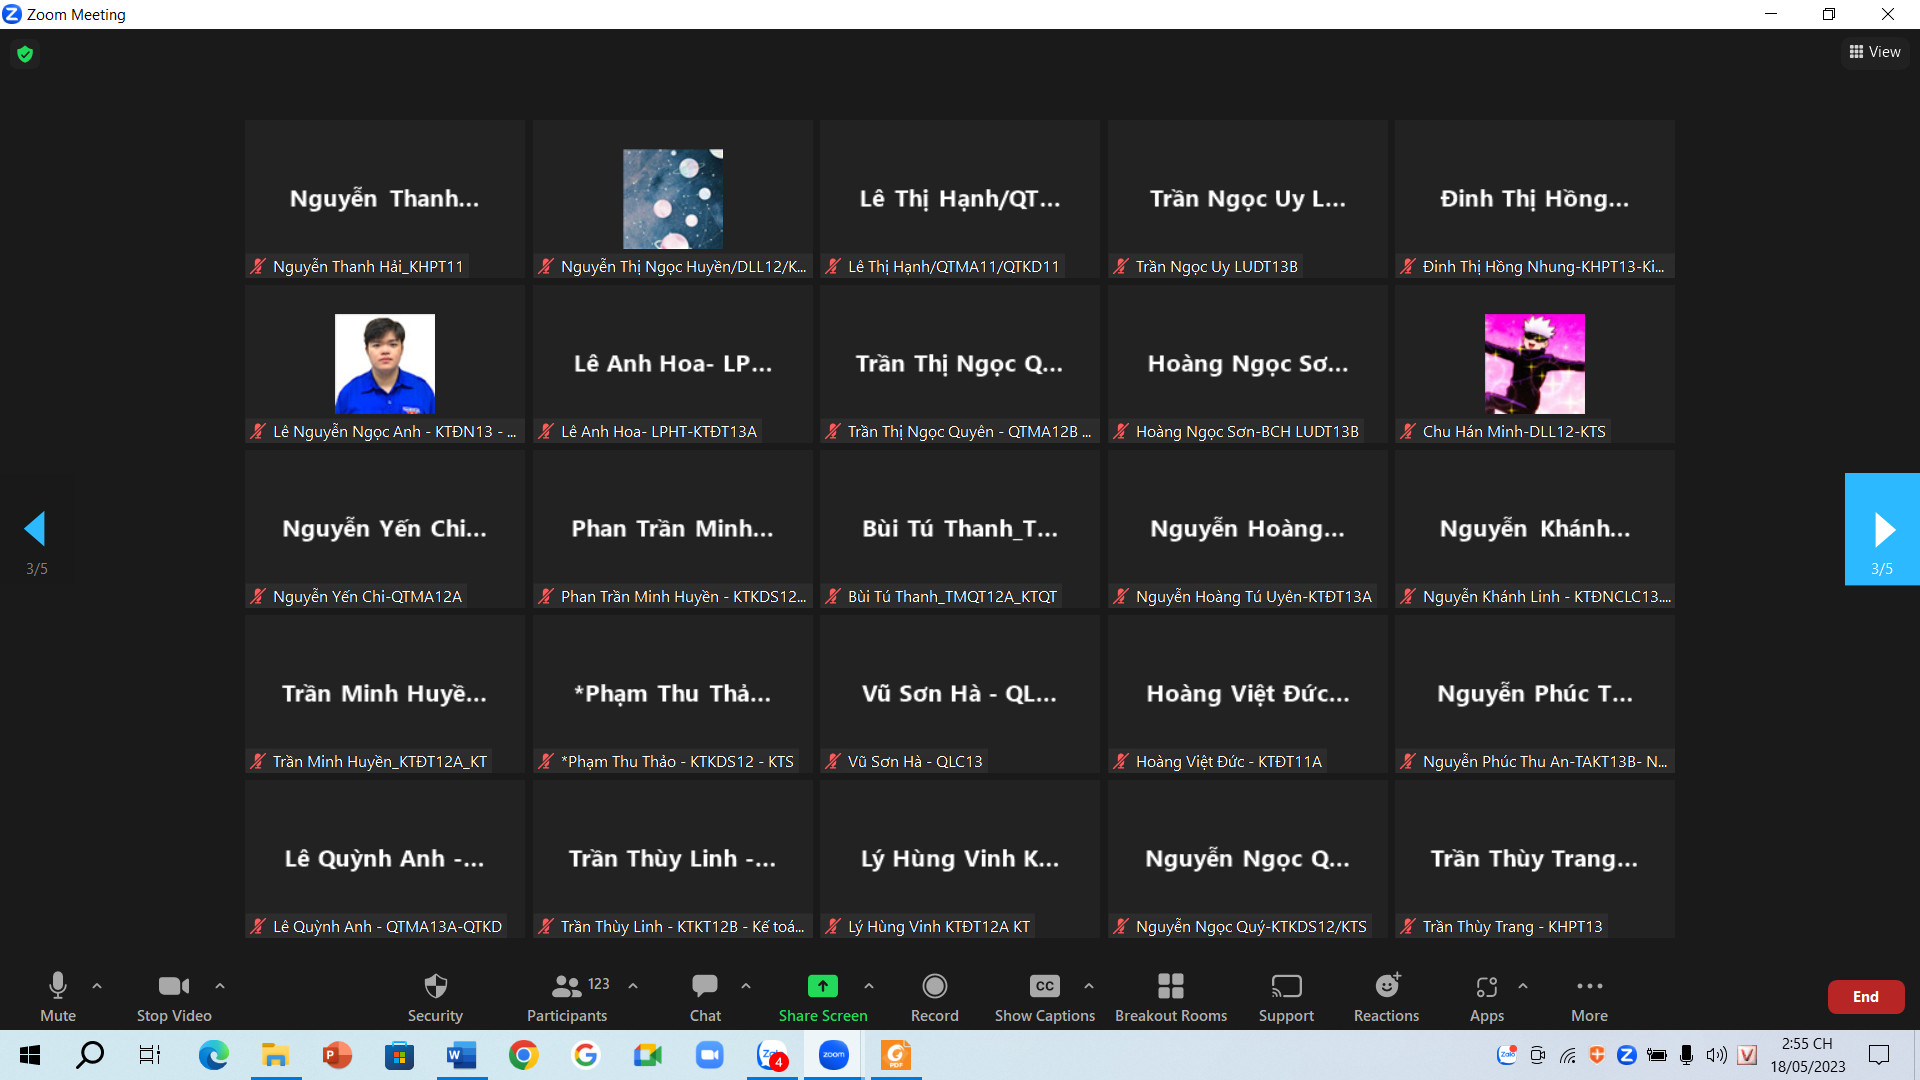
Task: Go to next gallery page with right arrow
Action: click(1882, 529)
